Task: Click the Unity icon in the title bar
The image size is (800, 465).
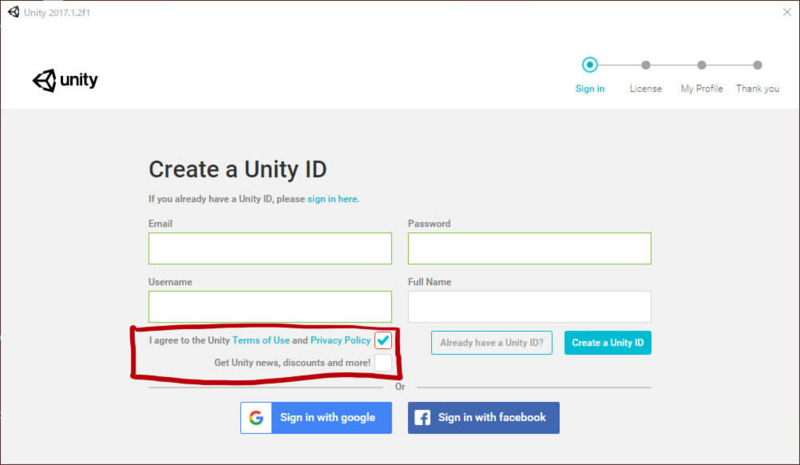Action: tap(14, 12)
